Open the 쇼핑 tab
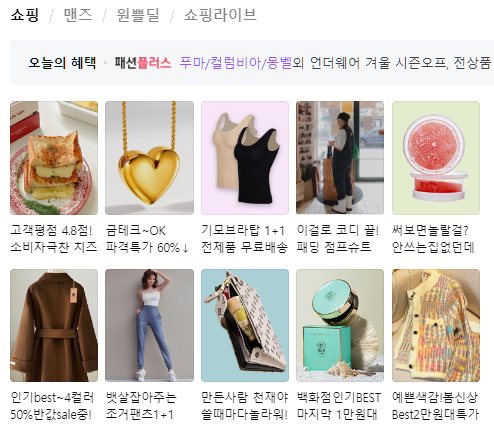Screen dimensions: 494x430 pyautogui.click(x=25, y=15)
